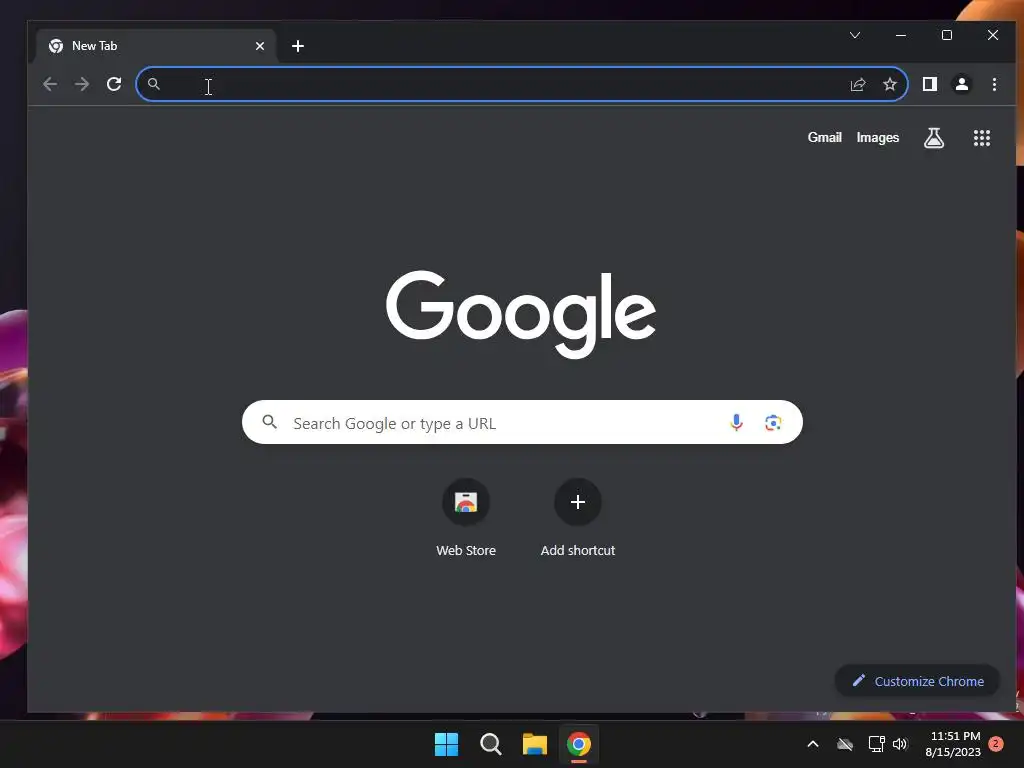Open the Images link
1024x768 pixels.
tap(878, 138)
